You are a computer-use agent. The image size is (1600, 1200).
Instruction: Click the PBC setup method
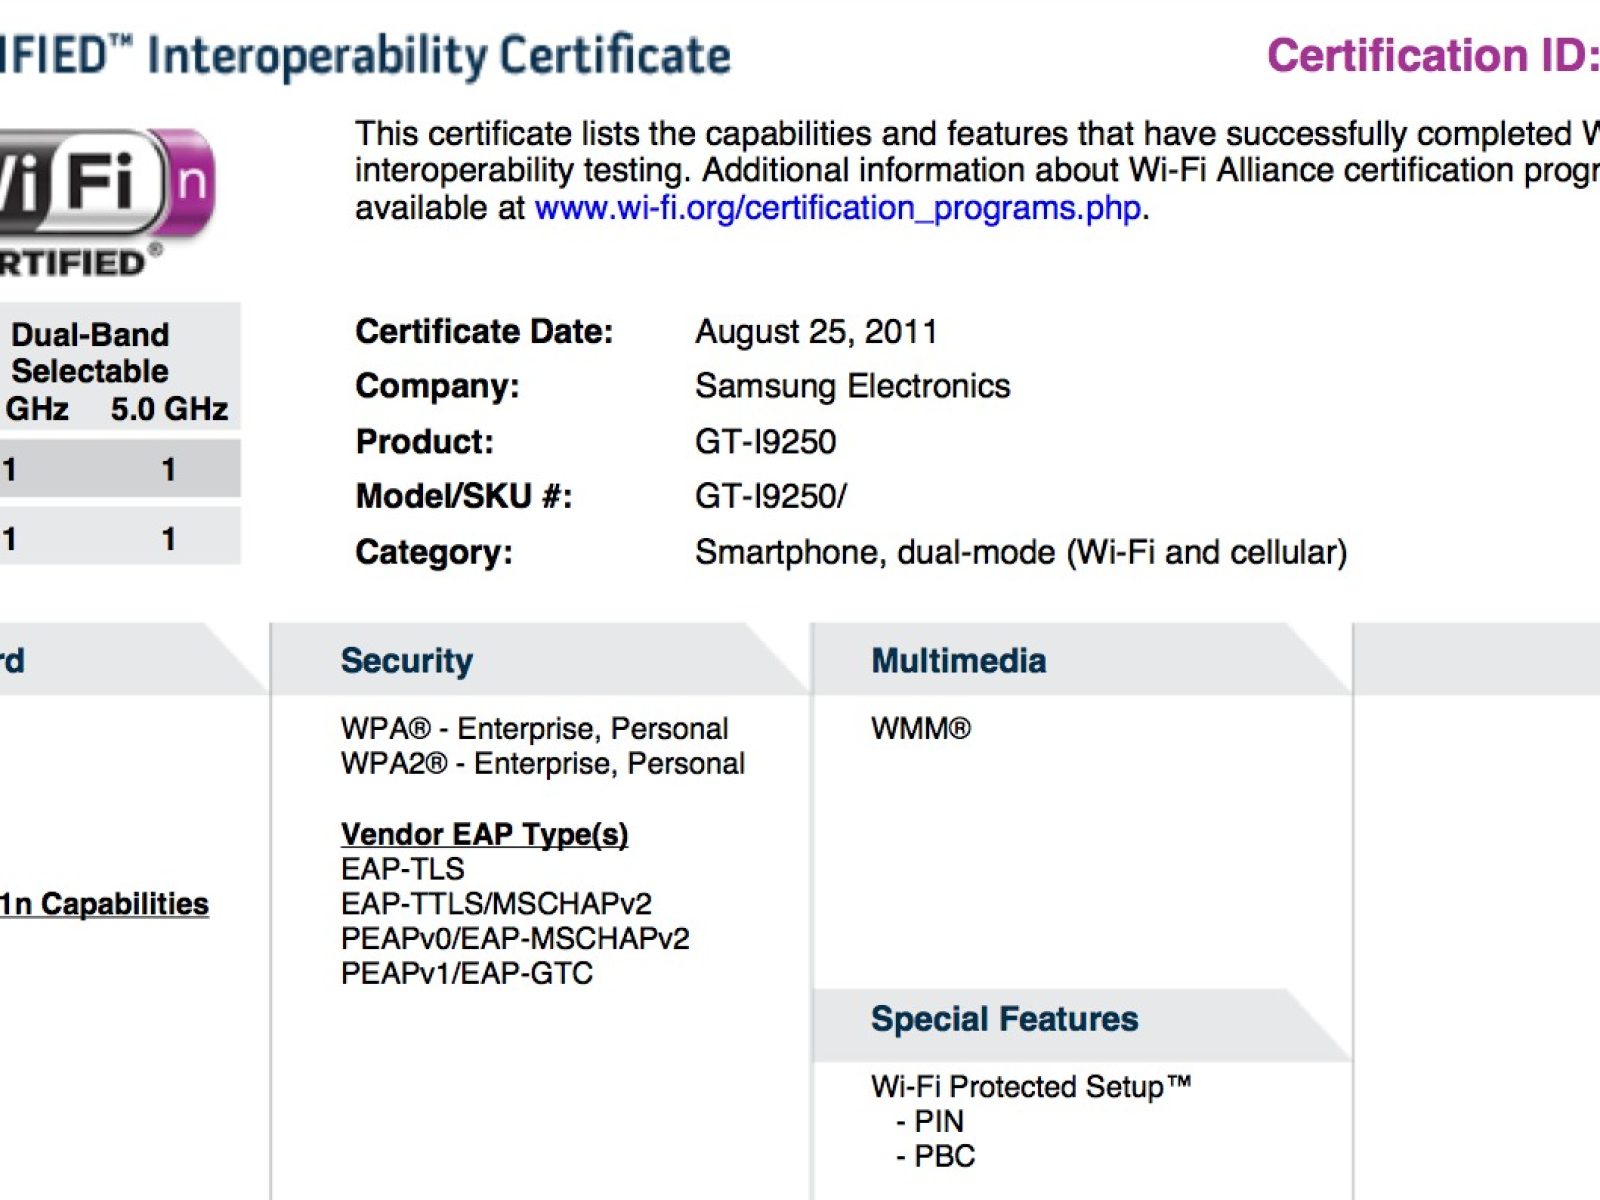943,1156
